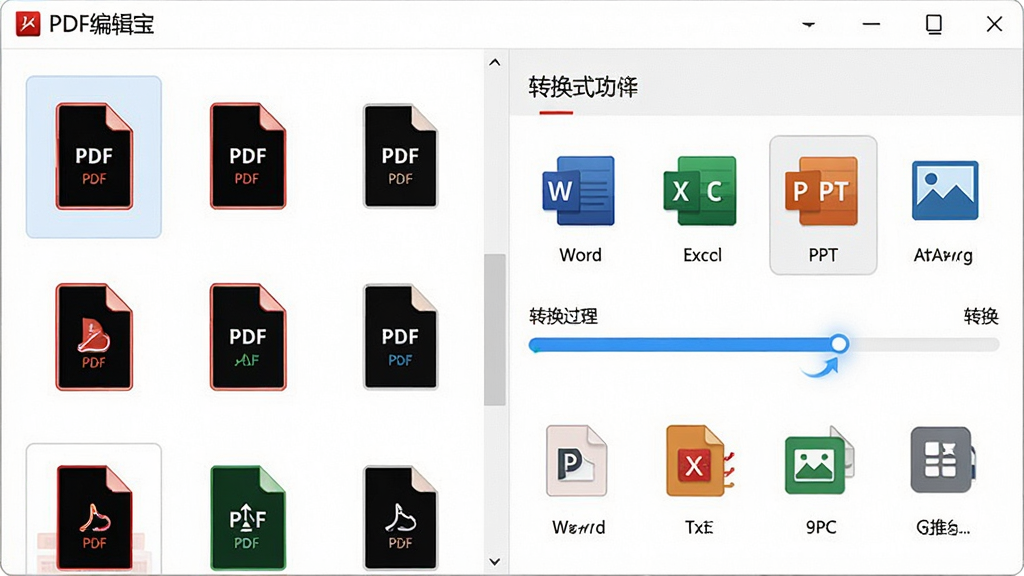This screenshot has height=576, width=1024.
Task: Click the unfilled gray part of progress bar
Action: 923,344
